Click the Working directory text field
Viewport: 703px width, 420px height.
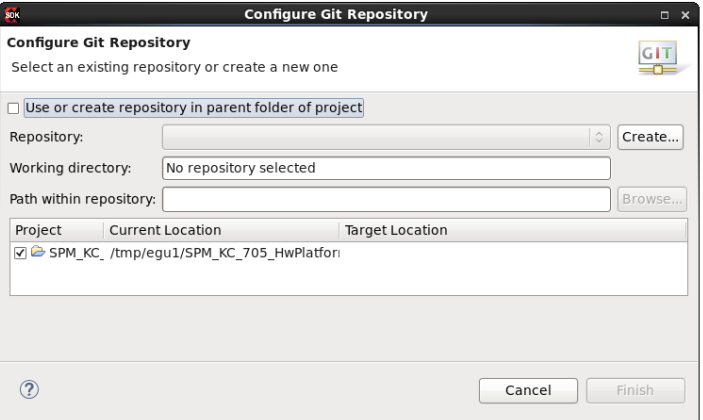(x=386, y=168)
